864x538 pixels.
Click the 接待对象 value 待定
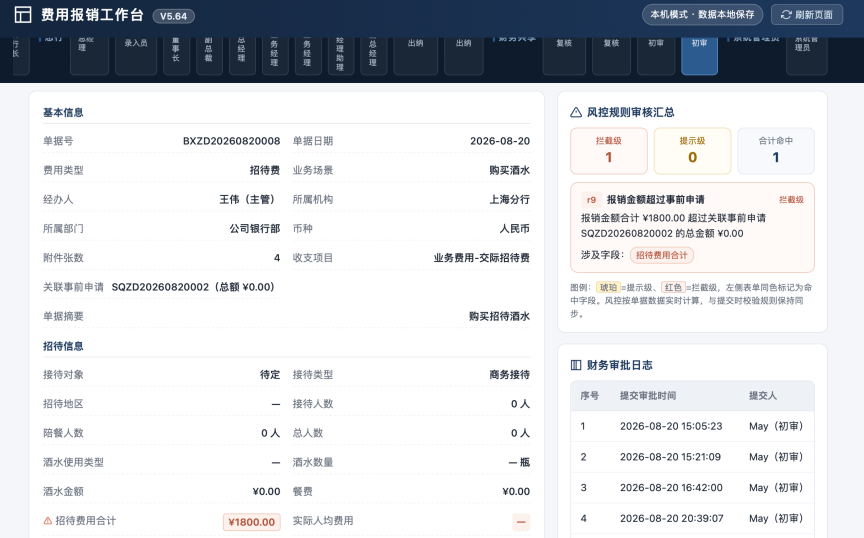pyautogui.click(x=270, y=375)
